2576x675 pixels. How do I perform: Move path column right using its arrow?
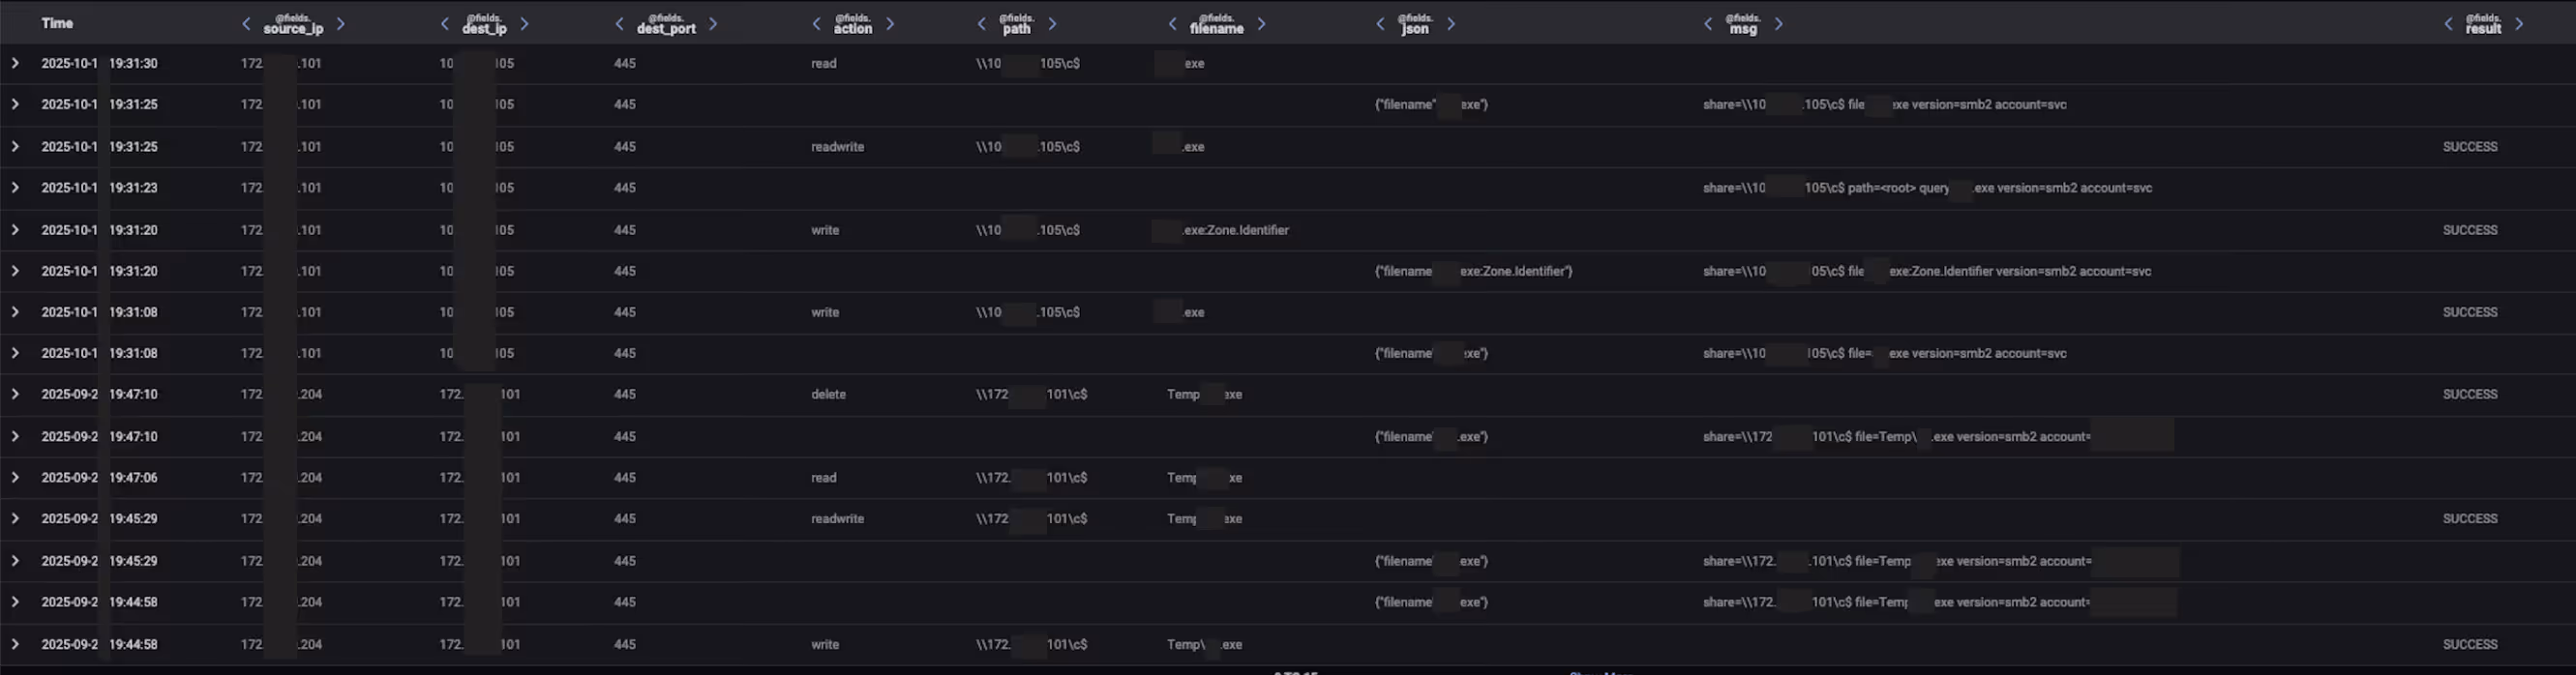click(1052, 24)
